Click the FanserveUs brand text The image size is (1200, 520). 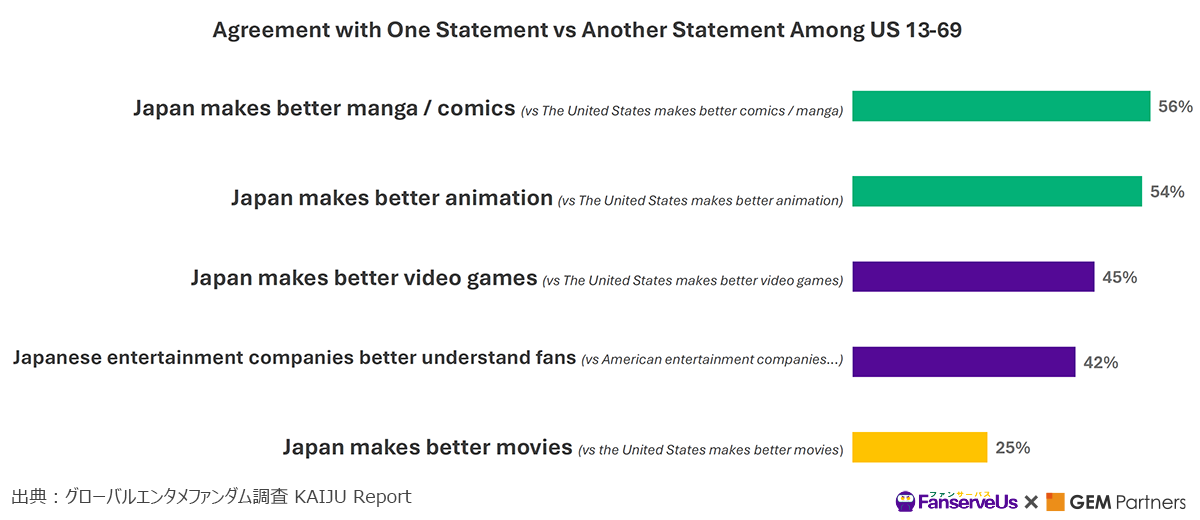(969, 501)
